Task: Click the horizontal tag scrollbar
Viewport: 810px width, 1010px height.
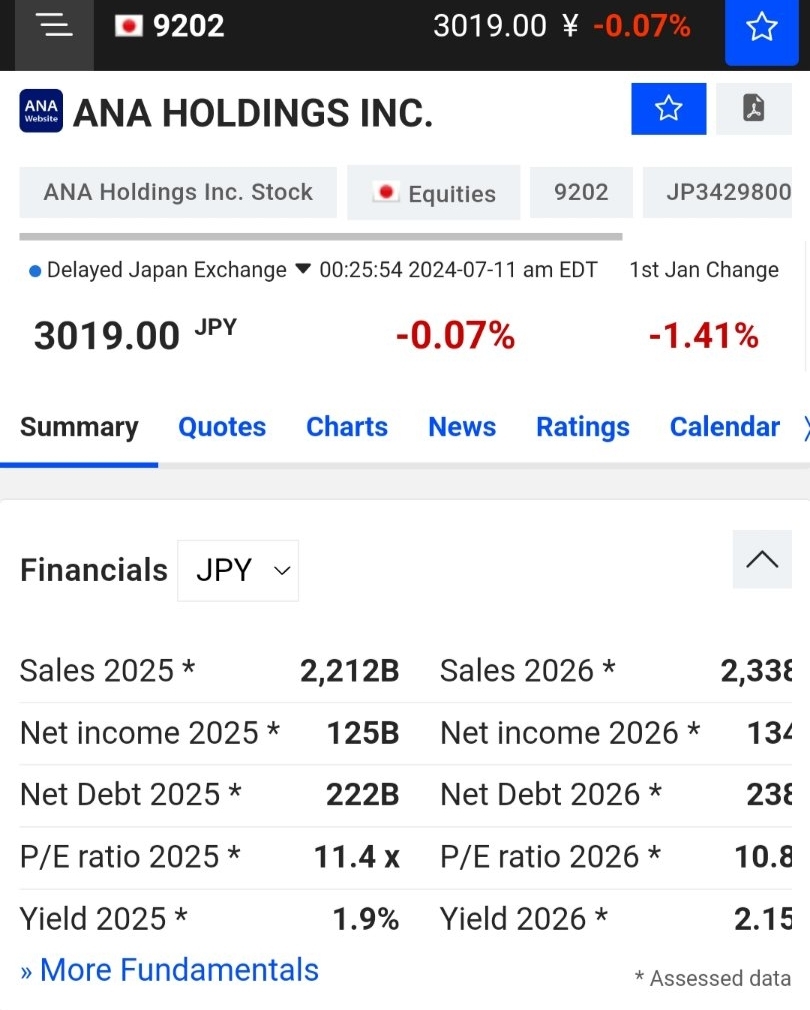Action: pos(321,236)
